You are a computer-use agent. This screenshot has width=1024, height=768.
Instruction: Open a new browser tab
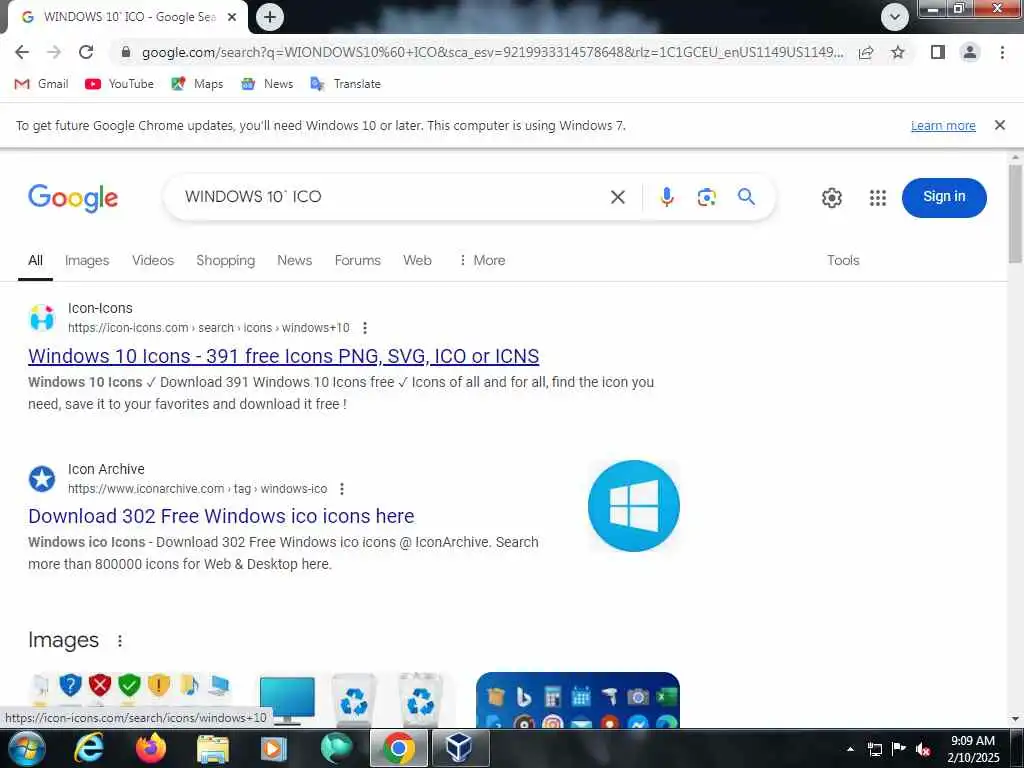coord(270,17)
